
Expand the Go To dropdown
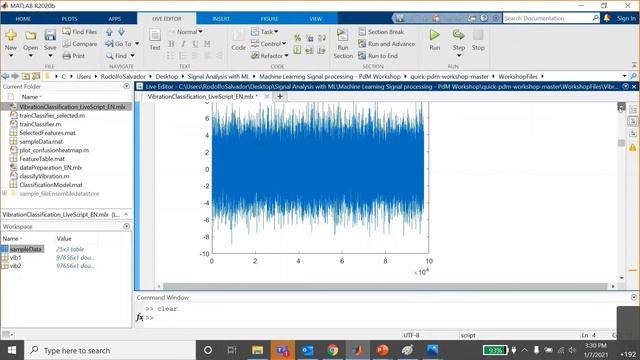coord(137,44)
